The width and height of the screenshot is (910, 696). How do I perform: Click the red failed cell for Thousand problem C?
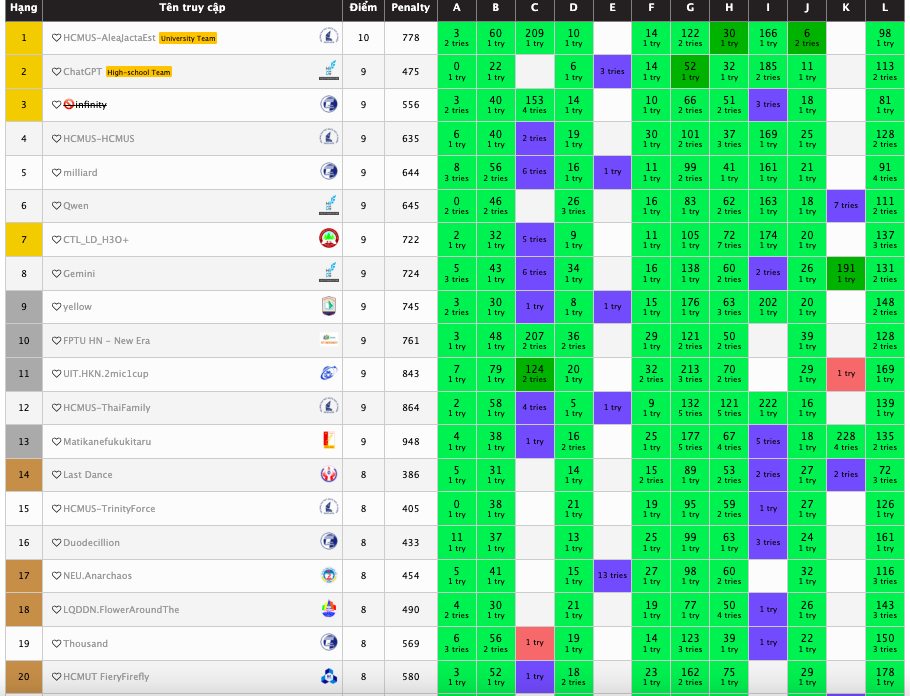(534, 643)
